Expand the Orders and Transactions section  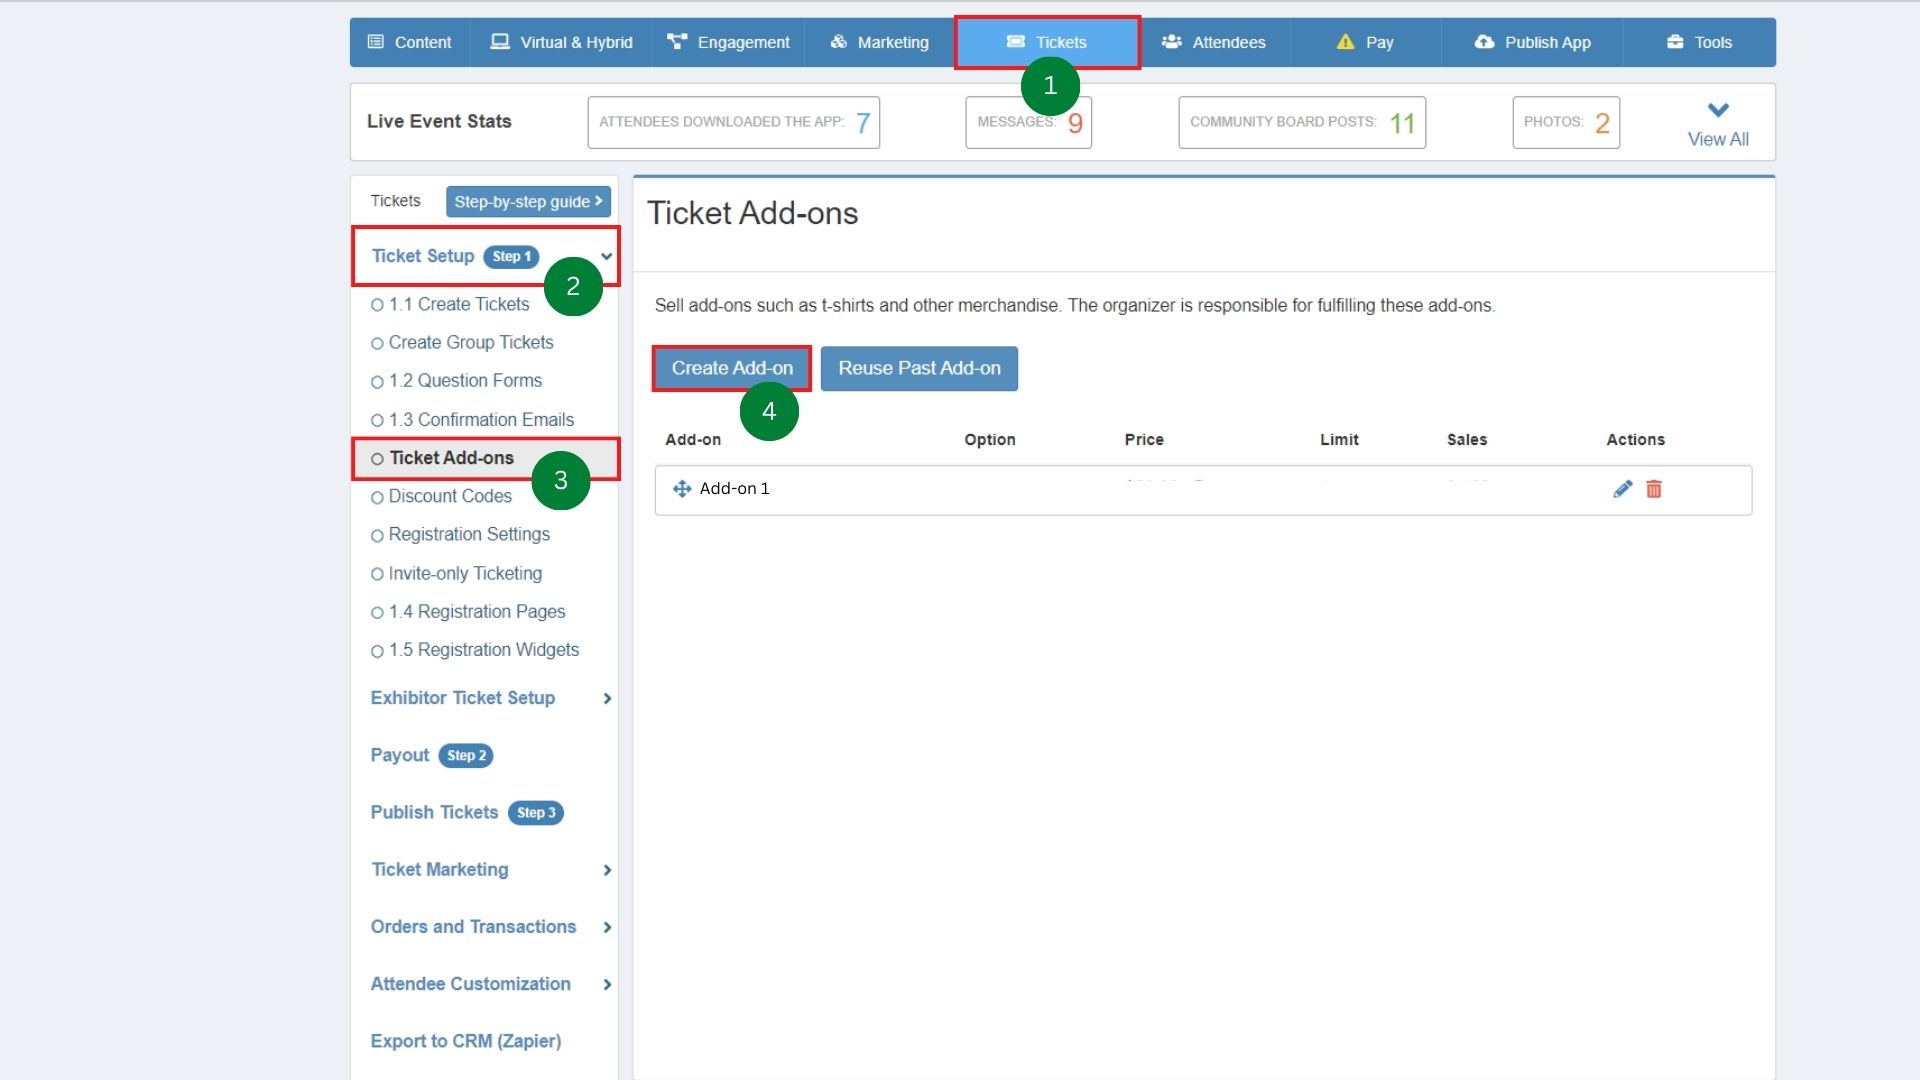pos(607,927)
